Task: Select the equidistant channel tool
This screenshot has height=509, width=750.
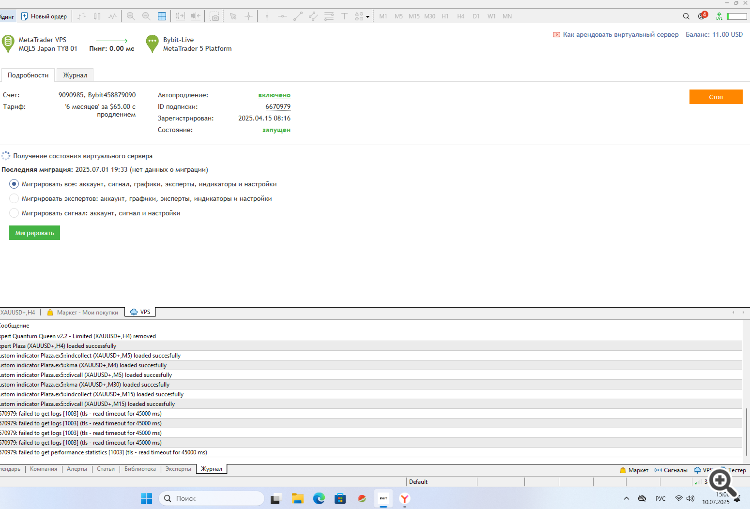Action: (x=313, y=16)
